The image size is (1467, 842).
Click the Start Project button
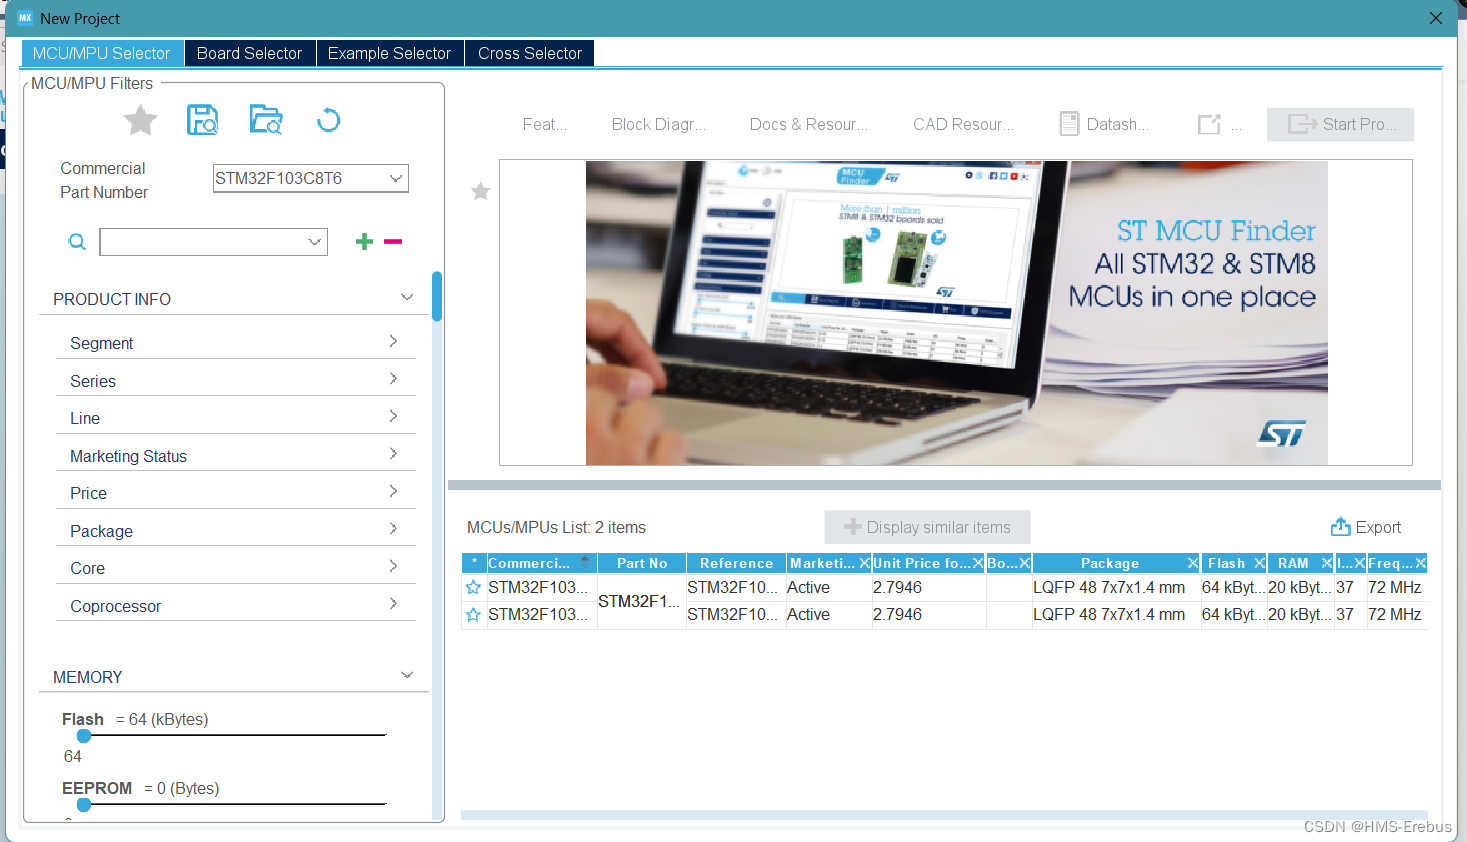pyautogui.click(x=1340, y=124)
